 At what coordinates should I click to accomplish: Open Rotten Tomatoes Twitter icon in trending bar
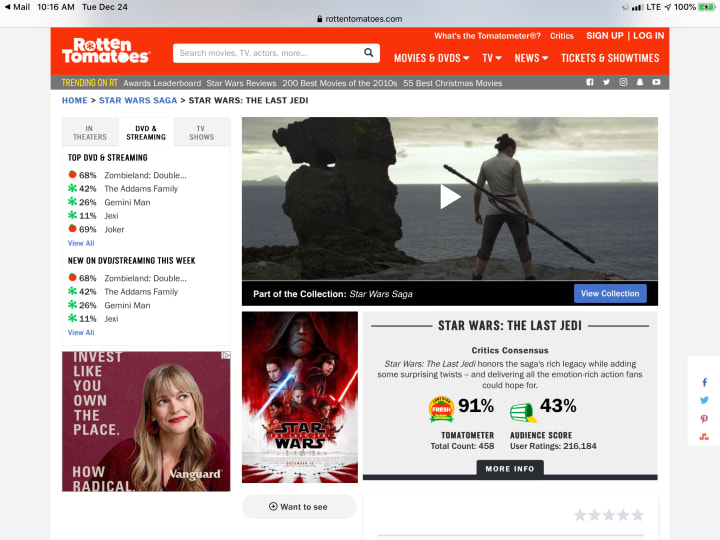(x=607, y=82)
